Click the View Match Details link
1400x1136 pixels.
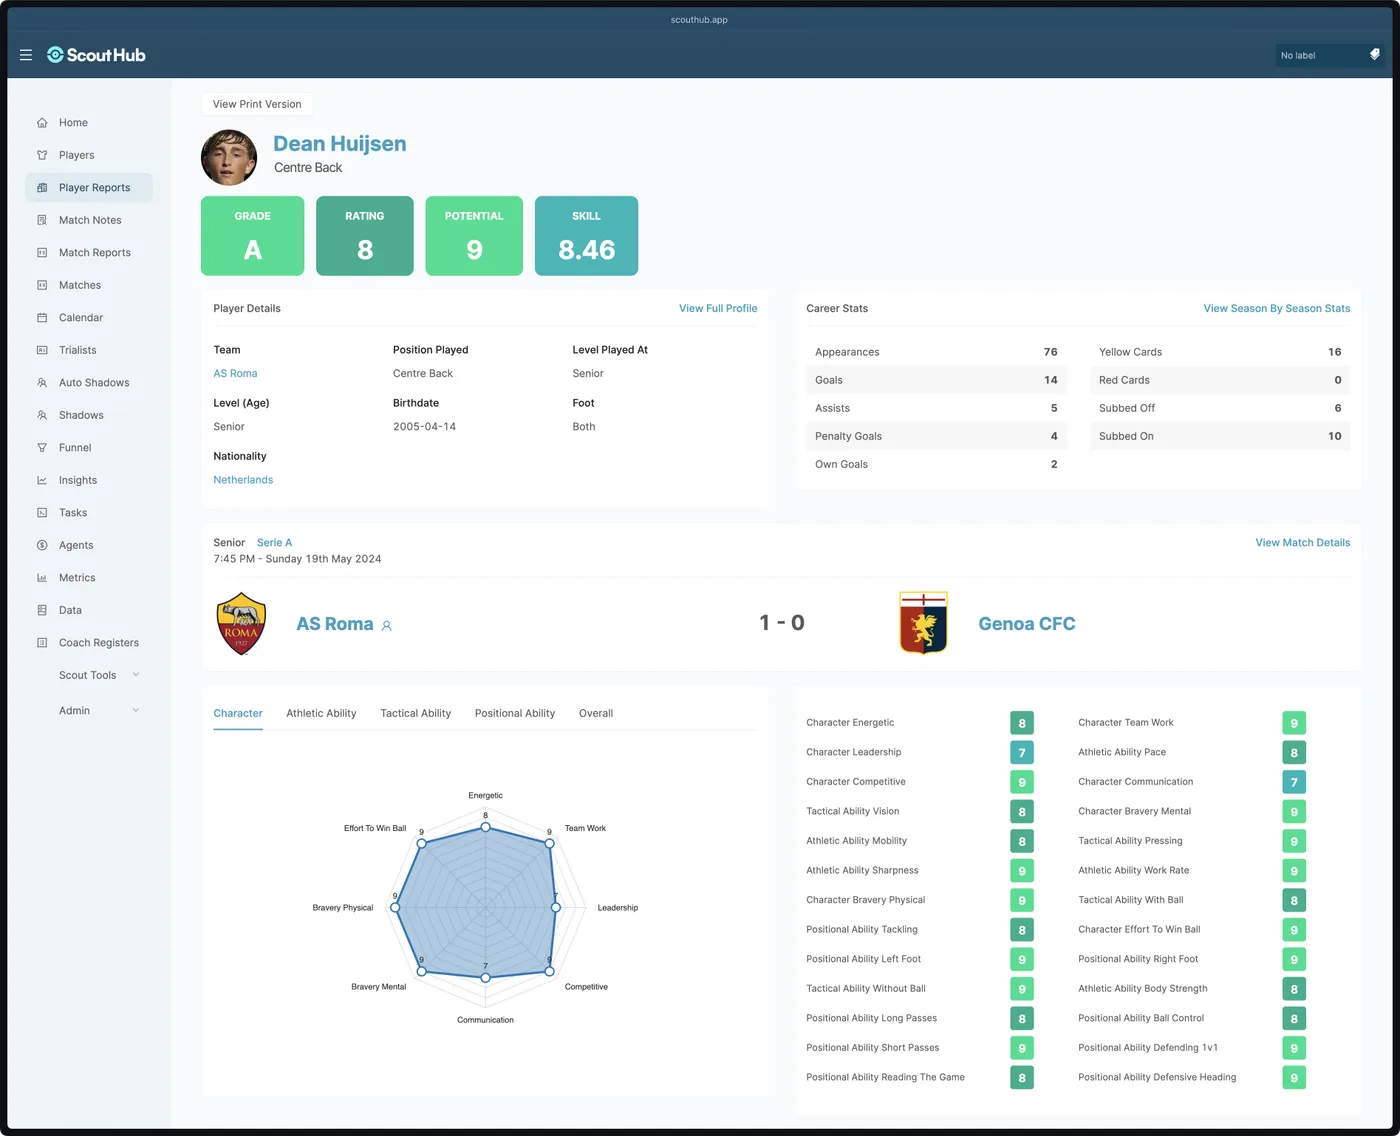[1303, 542]
